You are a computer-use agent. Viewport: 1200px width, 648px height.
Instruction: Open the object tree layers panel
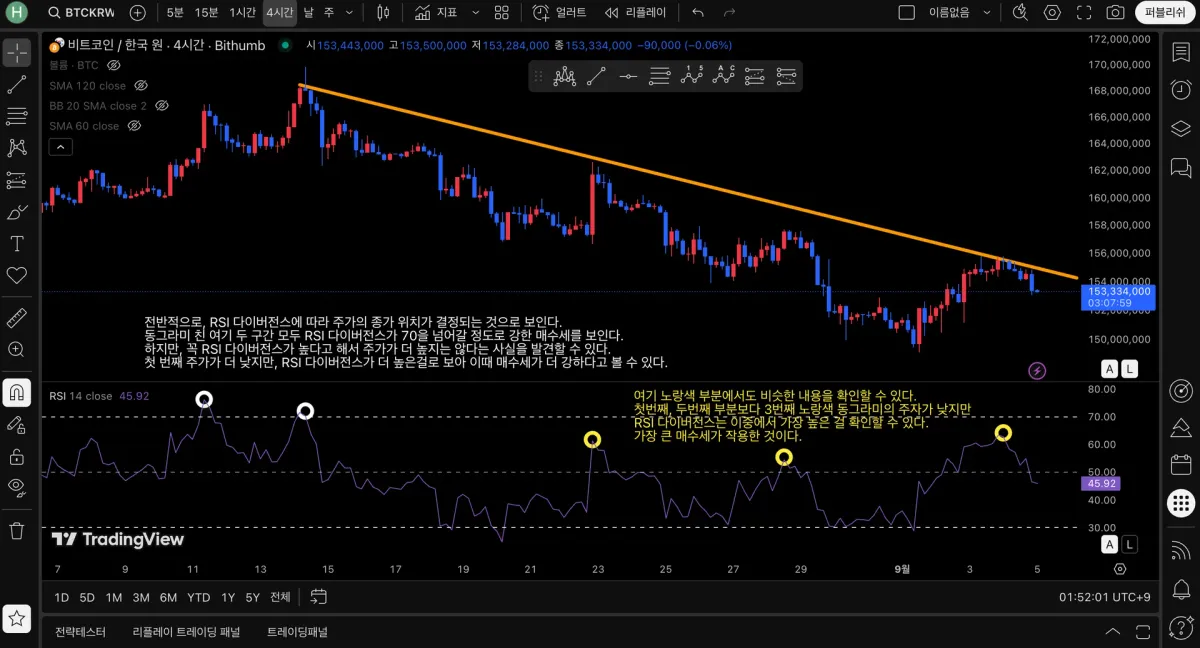(1180, 128)
